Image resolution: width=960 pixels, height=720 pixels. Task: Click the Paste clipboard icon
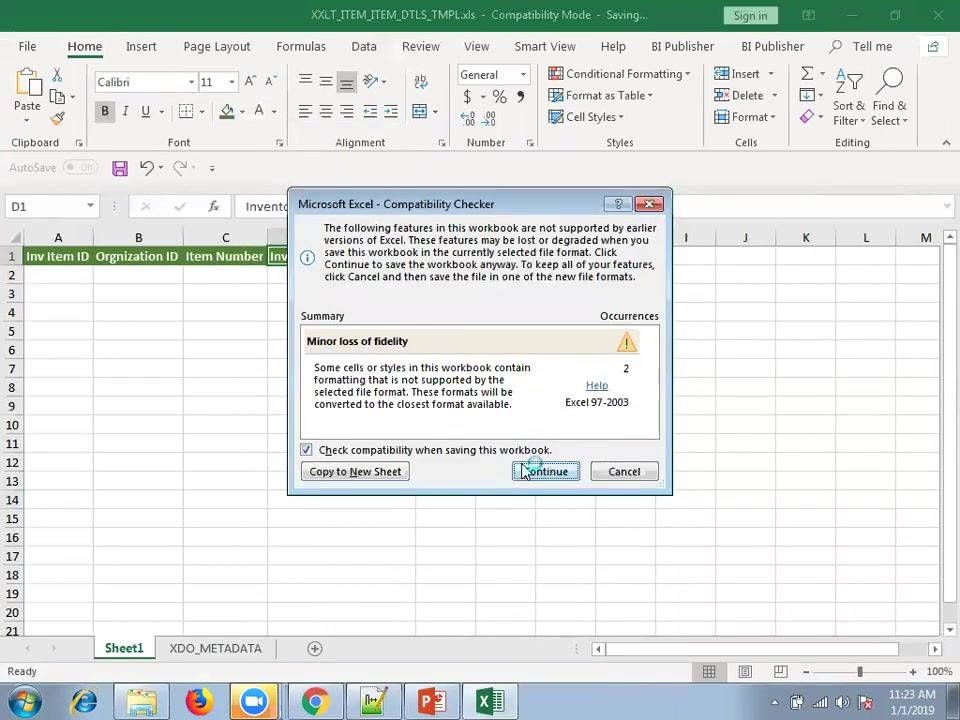click(27, 83)
